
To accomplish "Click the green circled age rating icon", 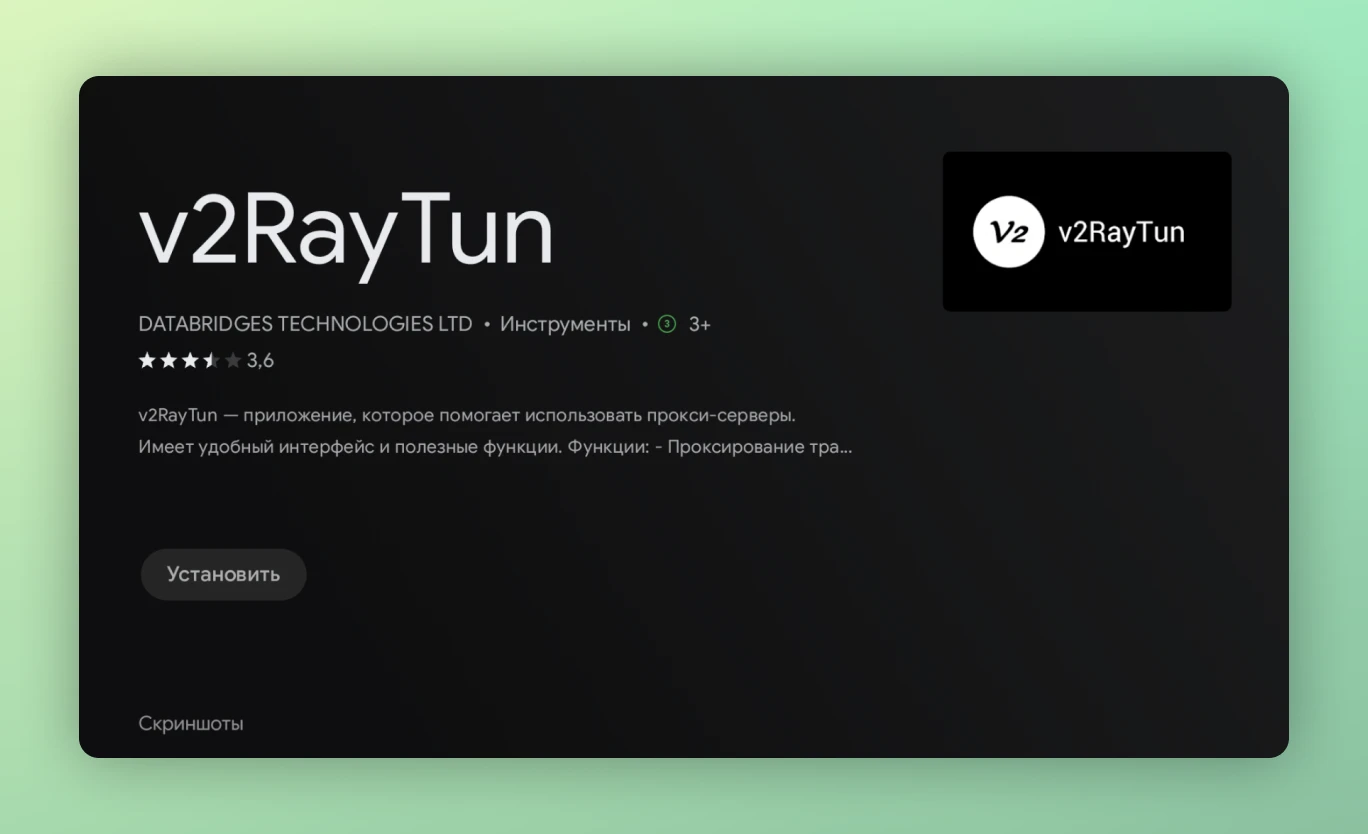I will (x=667, y=324).
